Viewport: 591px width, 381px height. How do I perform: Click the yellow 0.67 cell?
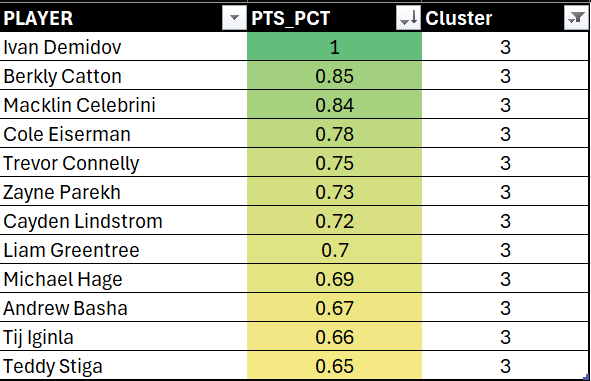click(334, 308)
